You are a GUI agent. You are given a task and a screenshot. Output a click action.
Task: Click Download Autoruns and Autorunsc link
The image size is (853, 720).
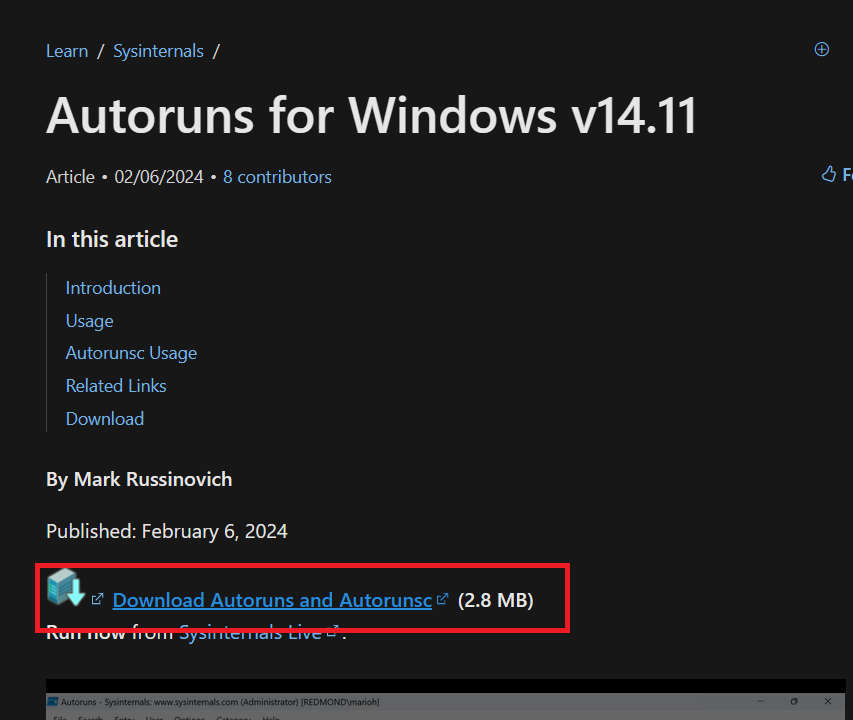coord(272,600)
